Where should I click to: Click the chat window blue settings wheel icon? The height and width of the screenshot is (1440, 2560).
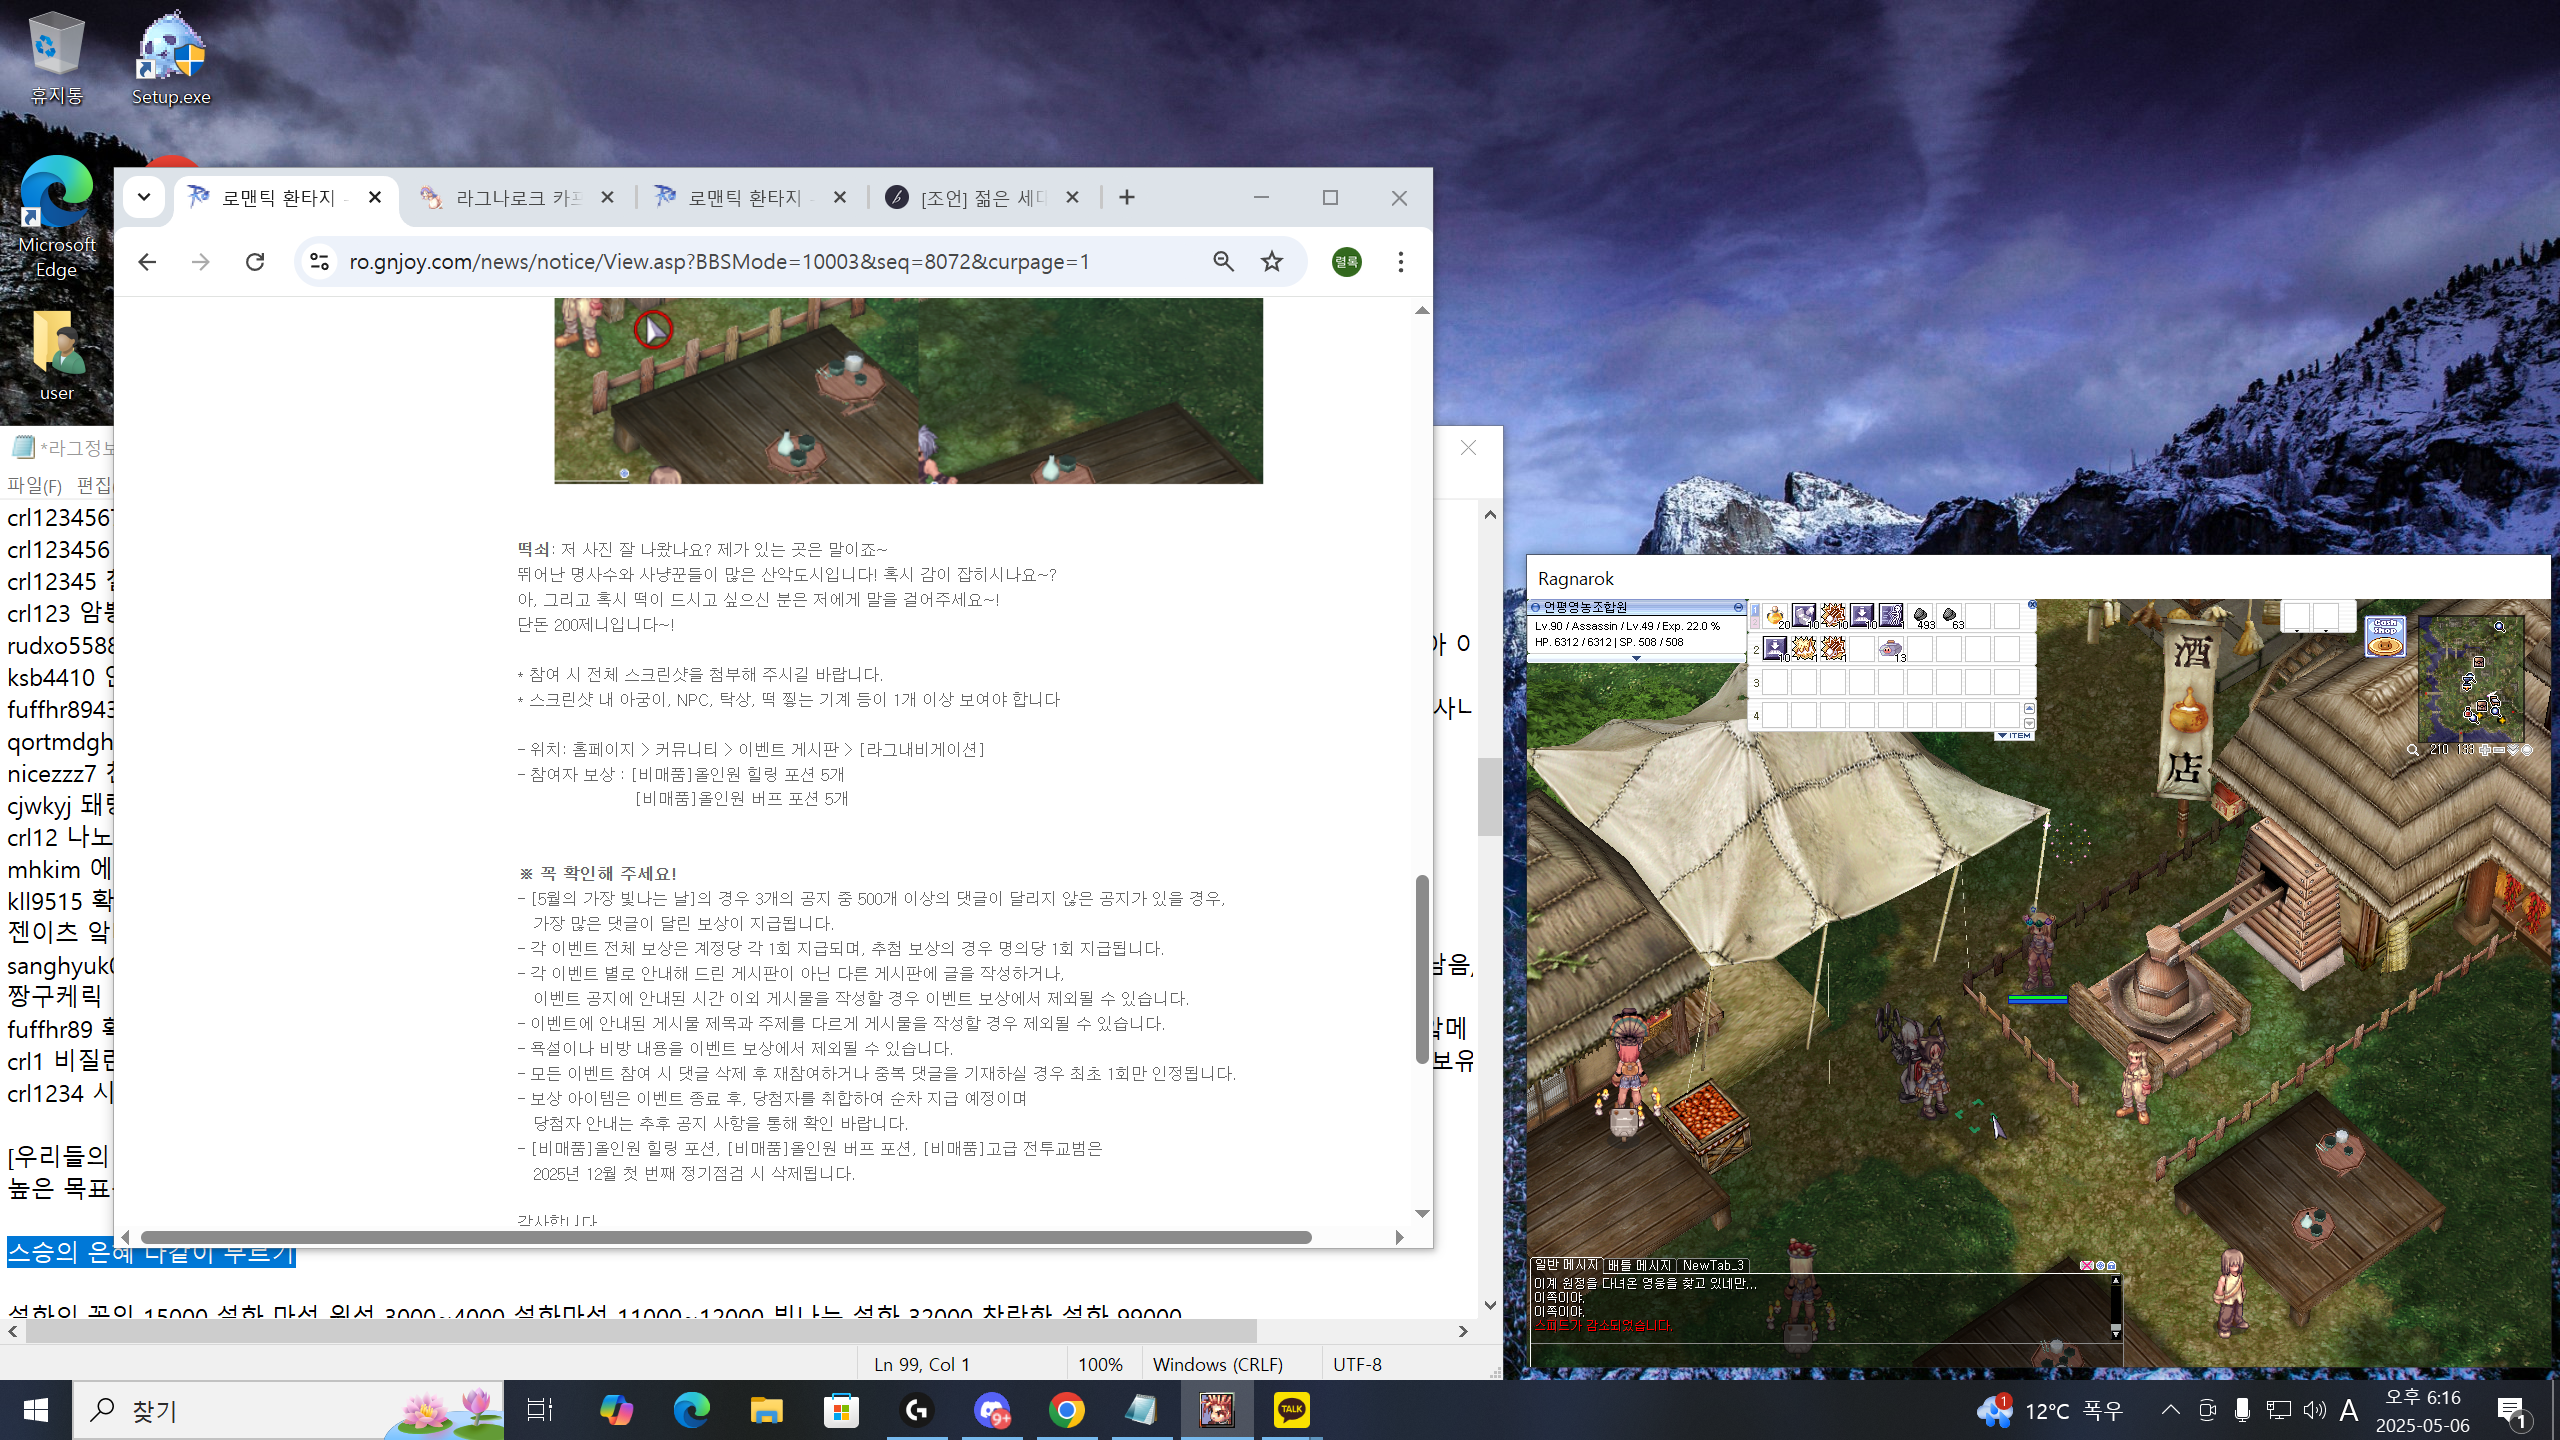tap(2100, 1265)
